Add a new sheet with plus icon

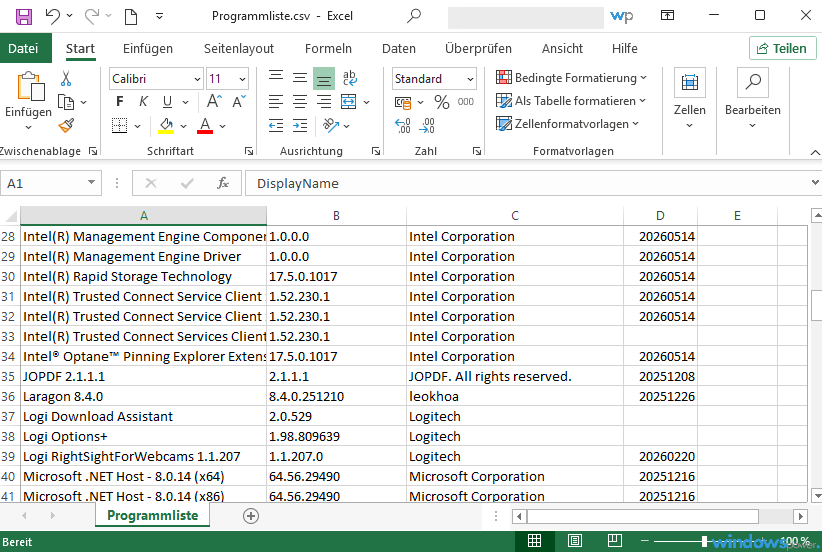coord(251,516)
